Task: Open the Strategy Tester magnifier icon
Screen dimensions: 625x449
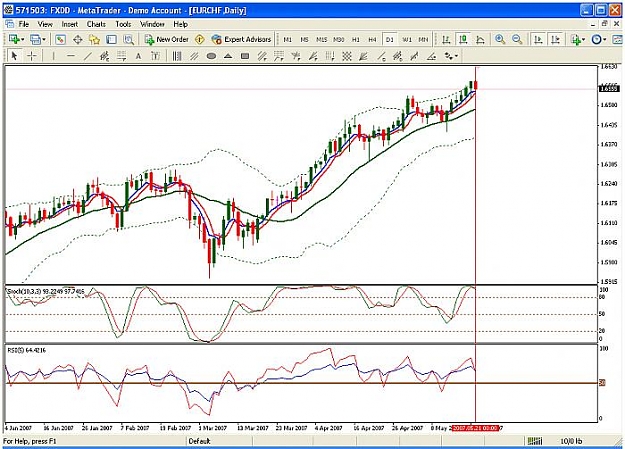Action: [128, 39]
